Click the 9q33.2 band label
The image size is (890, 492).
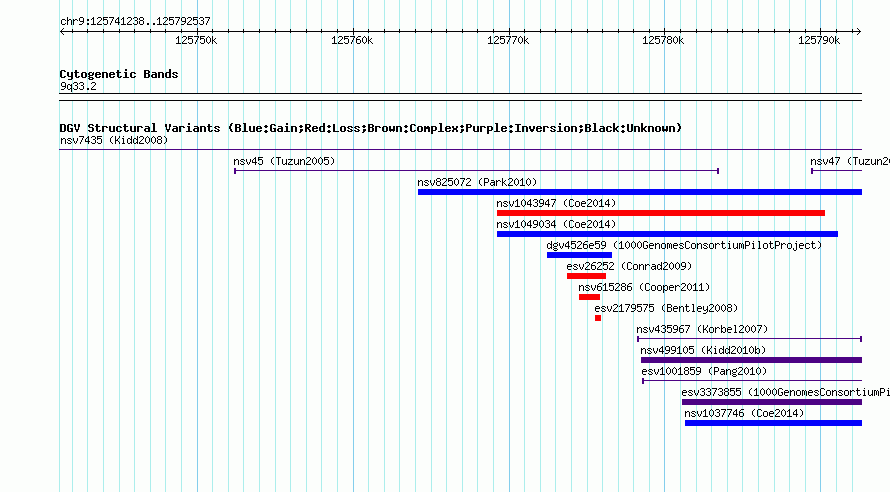tap(78, 86)
